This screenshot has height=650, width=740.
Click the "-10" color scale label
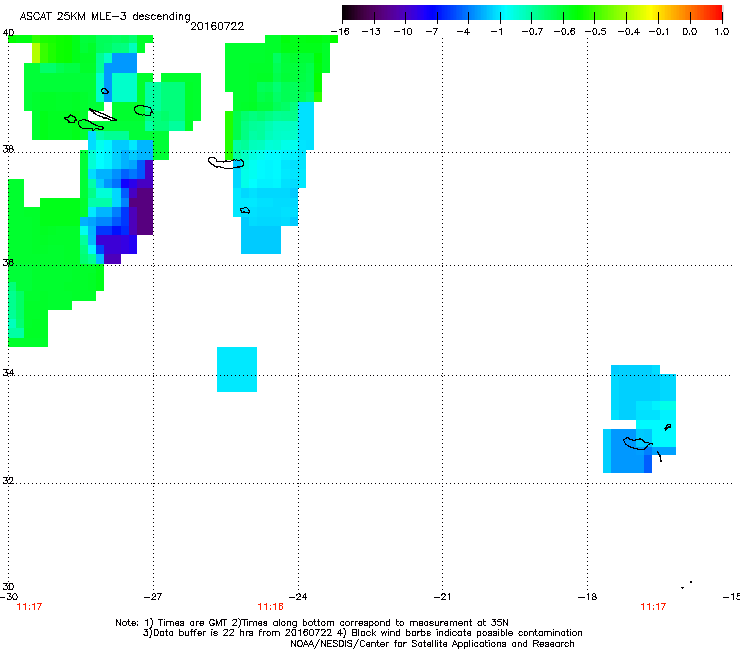403,32
